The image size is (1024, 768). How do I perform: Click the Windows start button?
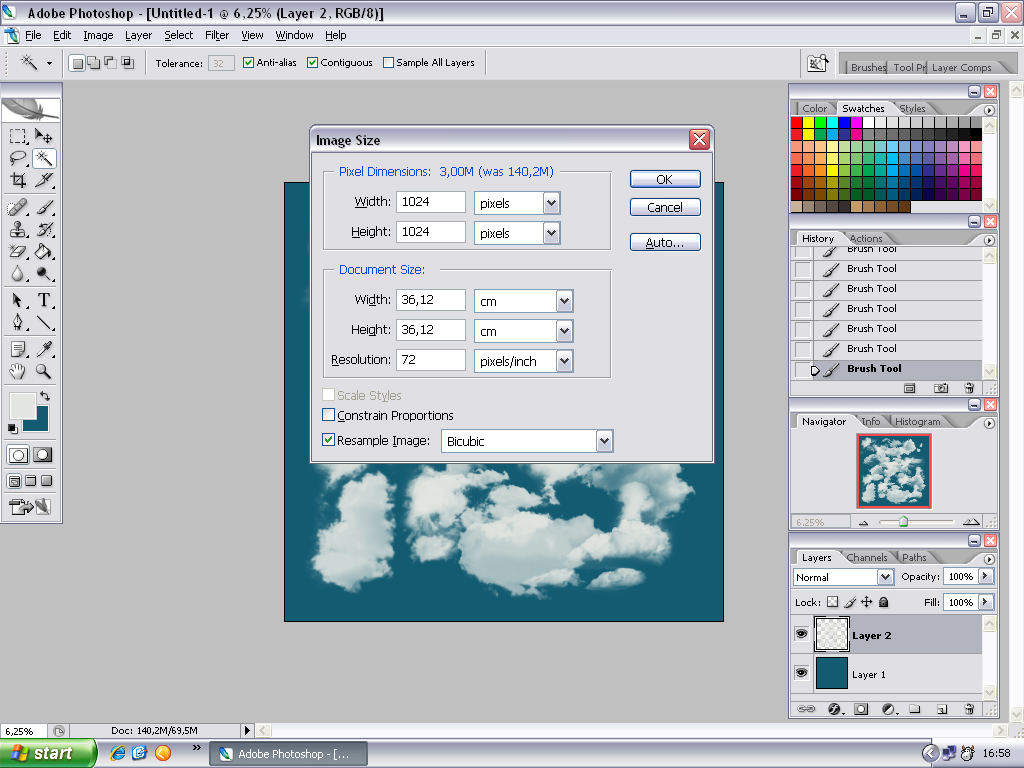pos(48,754)
